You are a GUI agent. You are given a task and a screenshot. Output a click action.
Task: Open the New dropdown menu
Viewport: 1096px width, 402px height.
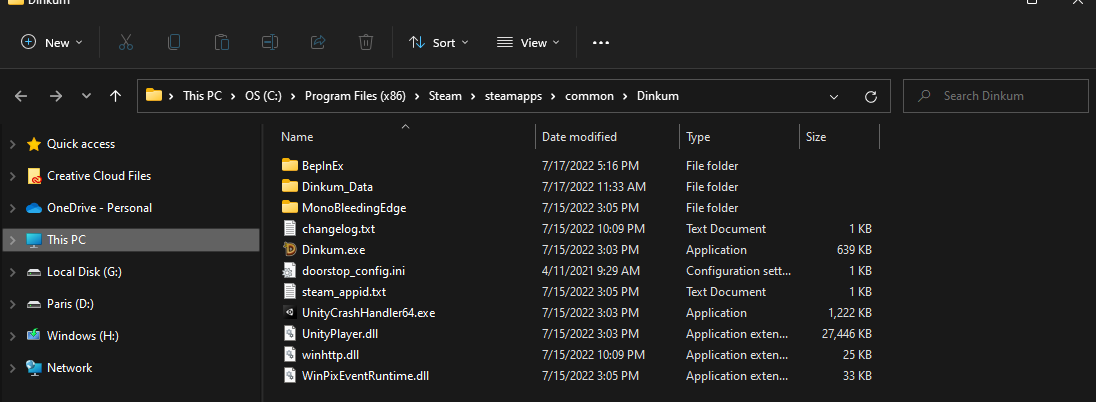52,42
